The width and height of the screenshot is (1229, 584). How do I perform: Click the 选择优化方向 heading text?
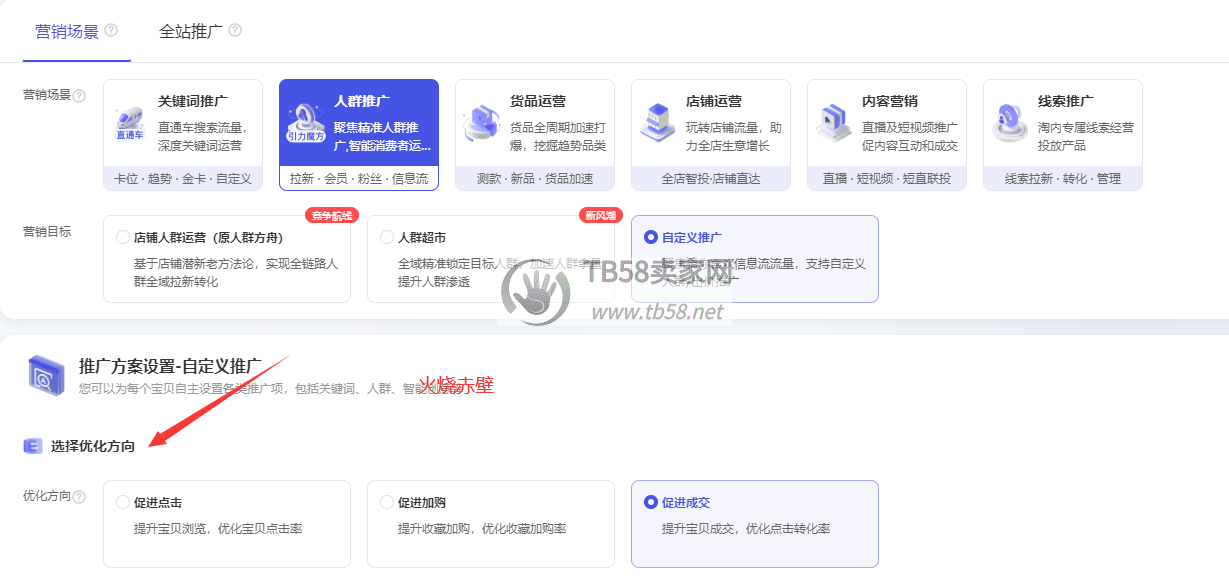pos(93,446)
